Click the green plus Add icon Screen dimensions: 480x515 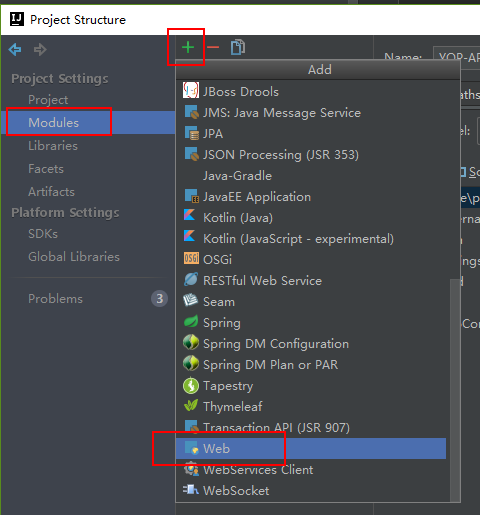[188, 47]
